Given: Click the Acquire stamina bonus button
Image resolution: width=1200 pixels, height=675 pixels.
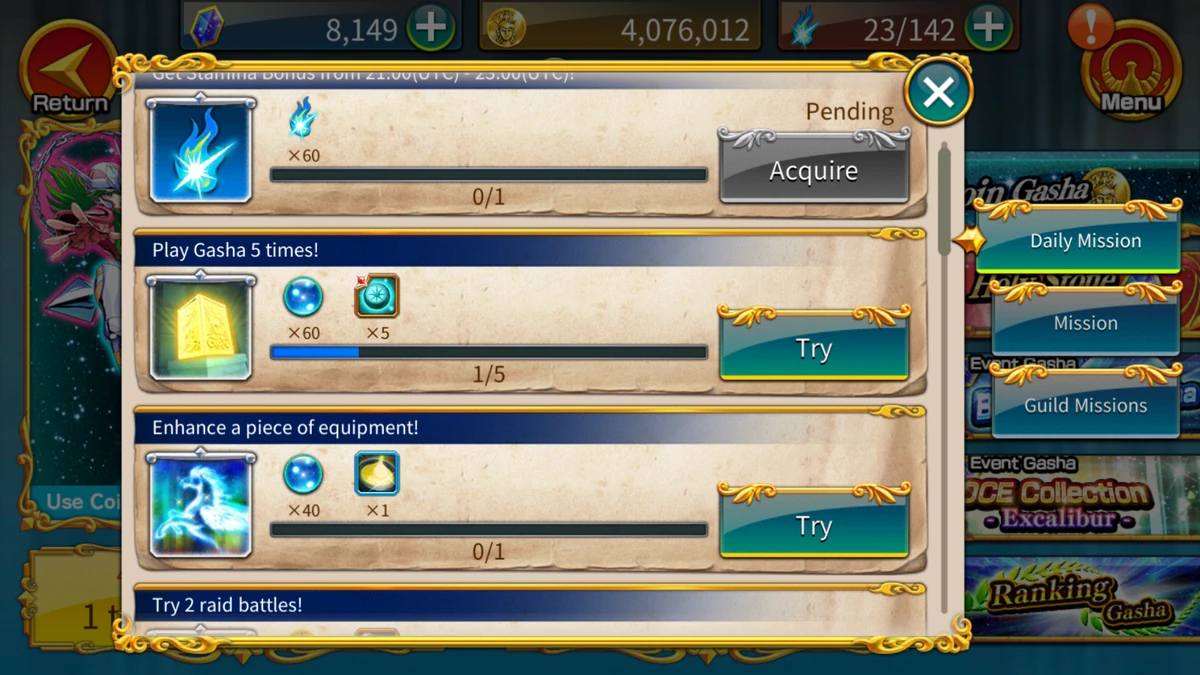Looking at the screenshot, I should (x=814, y=168).
